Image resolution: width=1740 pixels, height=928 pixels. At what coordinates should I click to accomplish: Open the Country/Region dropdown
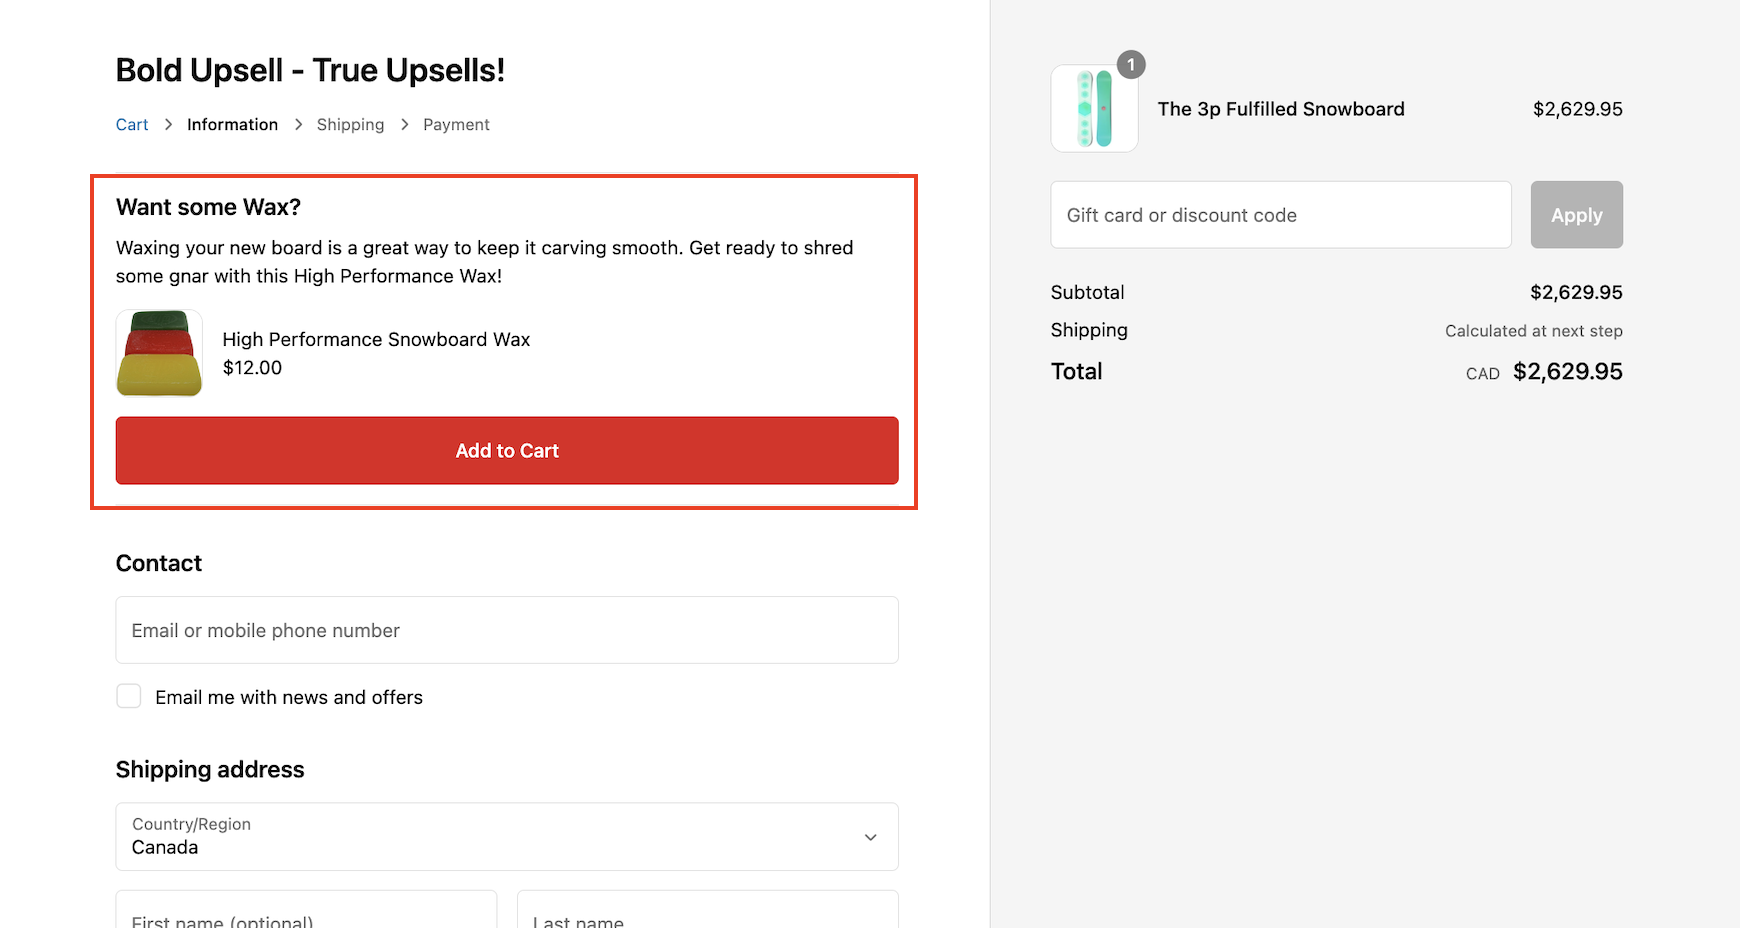[507, 837]
